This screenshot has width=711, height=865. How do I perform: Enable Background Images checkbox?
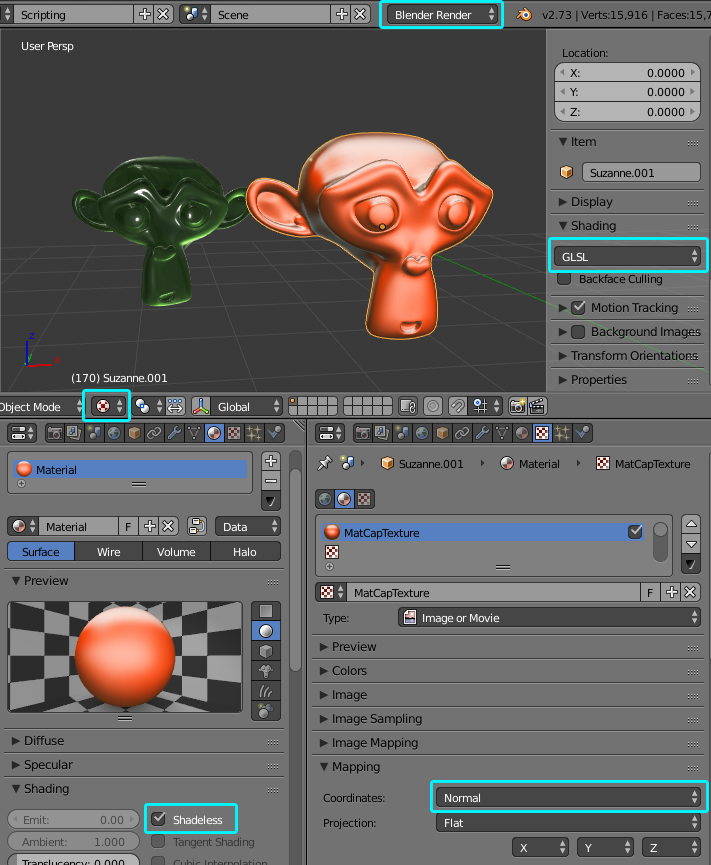(578, 332)
